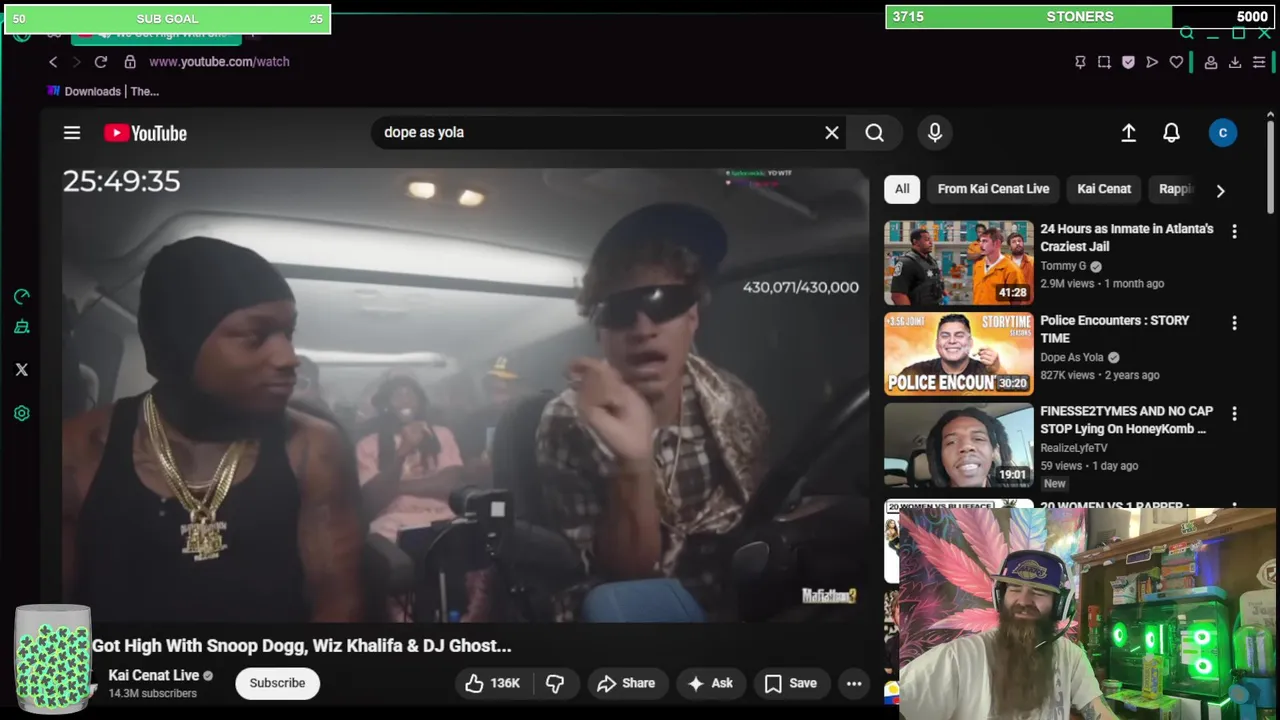Image resolution: width=1280 pixels, height=720 pixels.
Task: Open Police Encounters : STORY TIME title
Action: pyautogui.click(x=1115, y=329)
